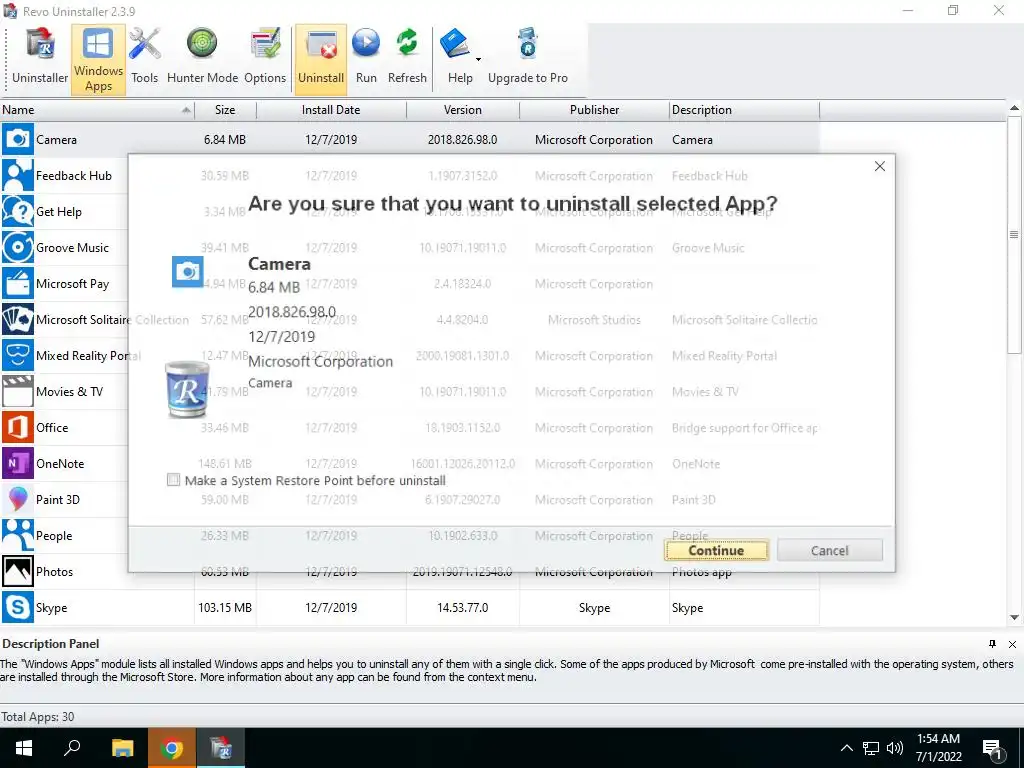Open the Windows Start menu

click(24, 748)
